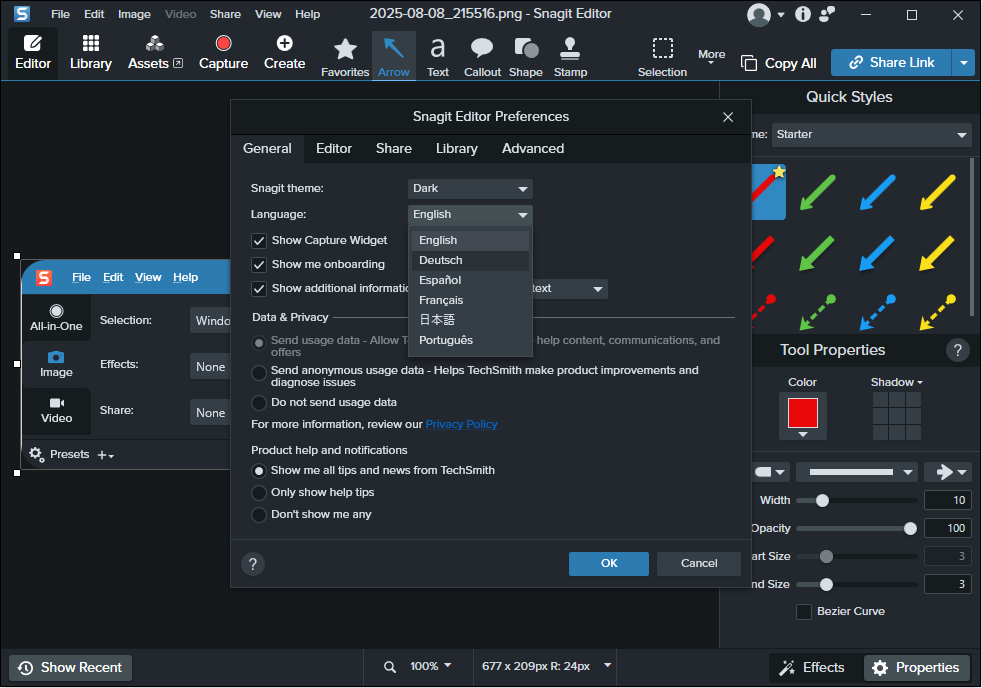Select the Shape tool
982x688 pixels.
pos(525,56)
